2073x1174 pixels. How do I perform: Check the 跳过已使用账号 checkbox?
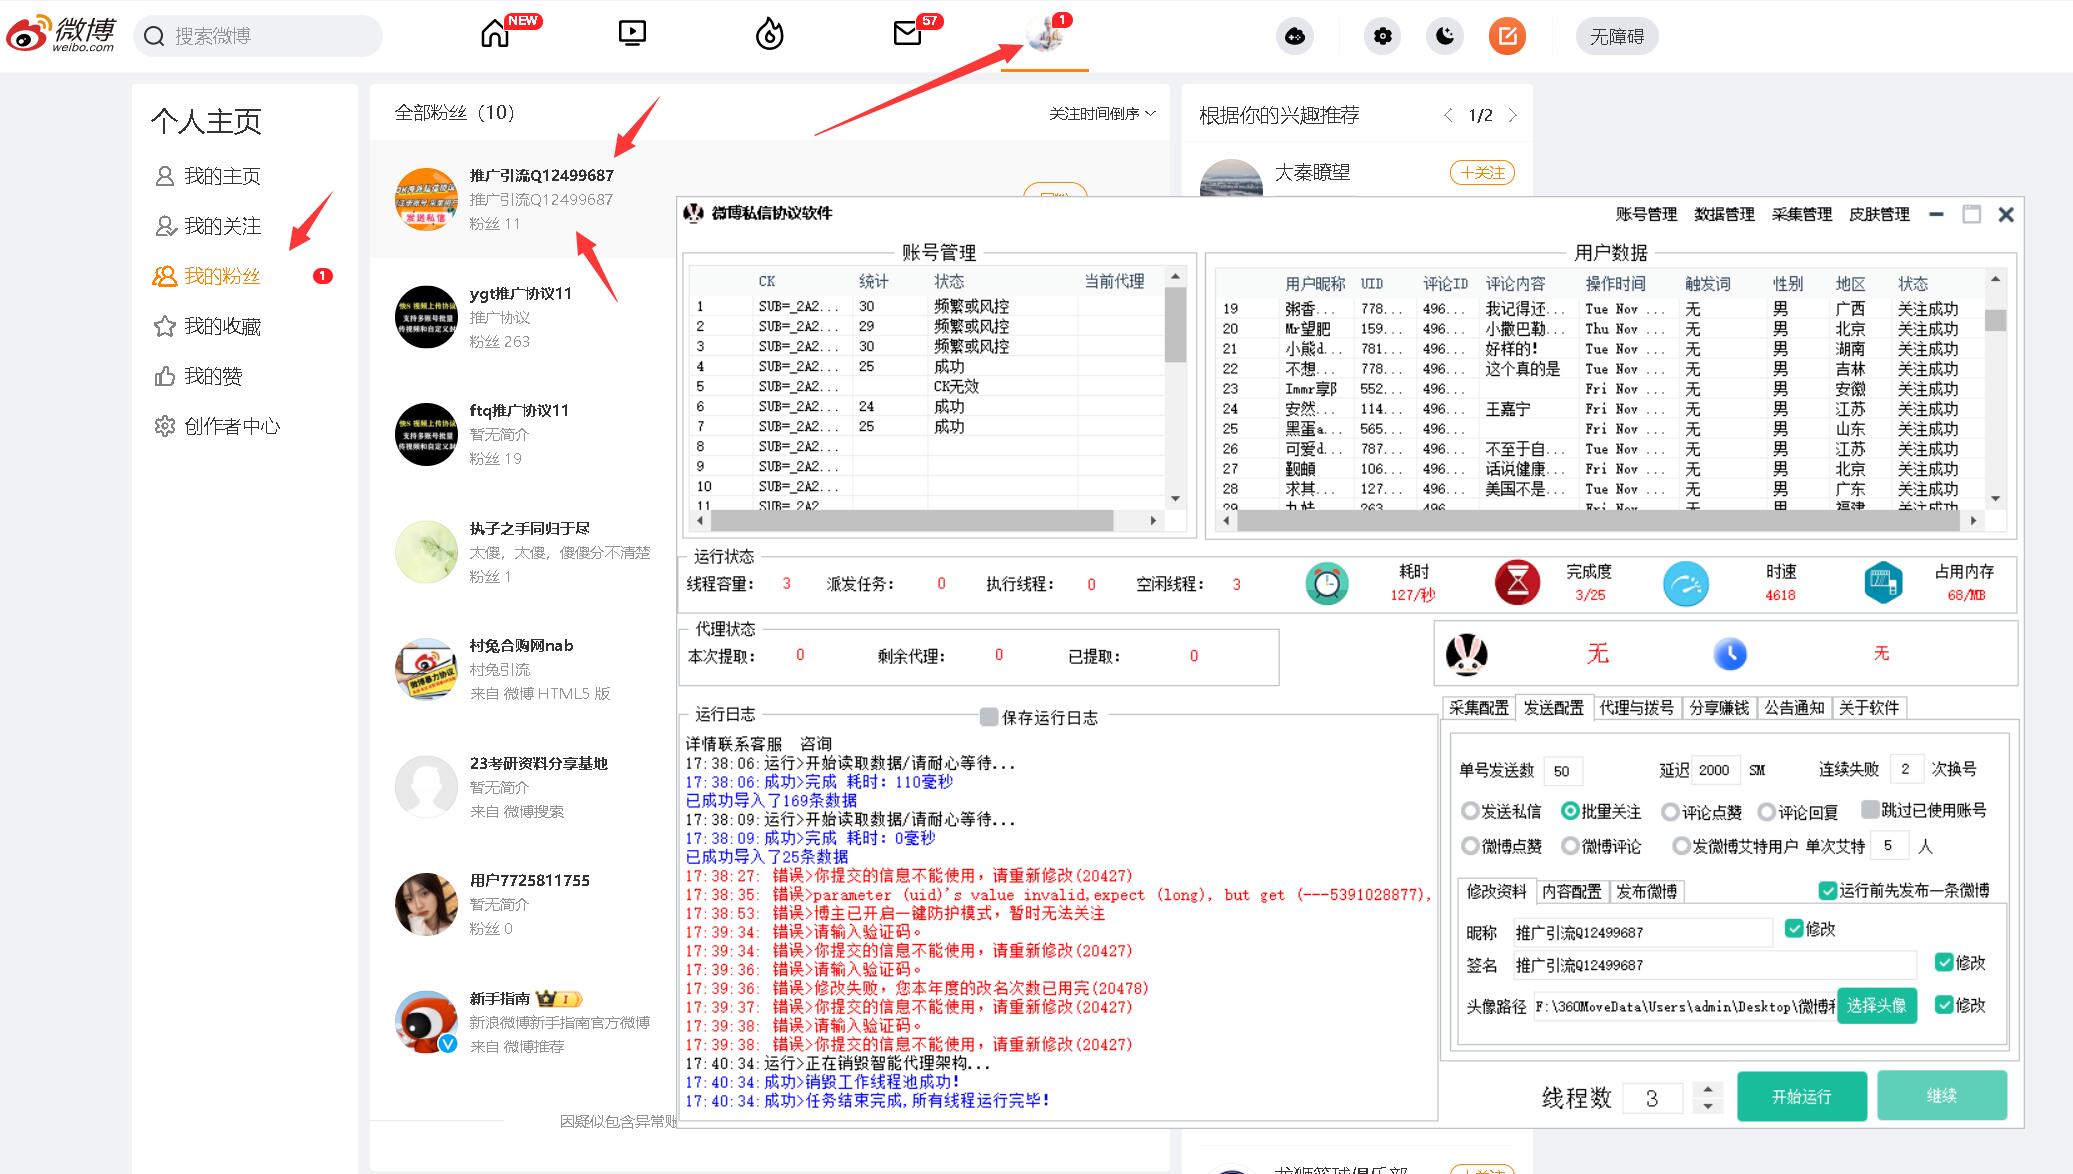pyautogui.click(x=1869, y=809)
